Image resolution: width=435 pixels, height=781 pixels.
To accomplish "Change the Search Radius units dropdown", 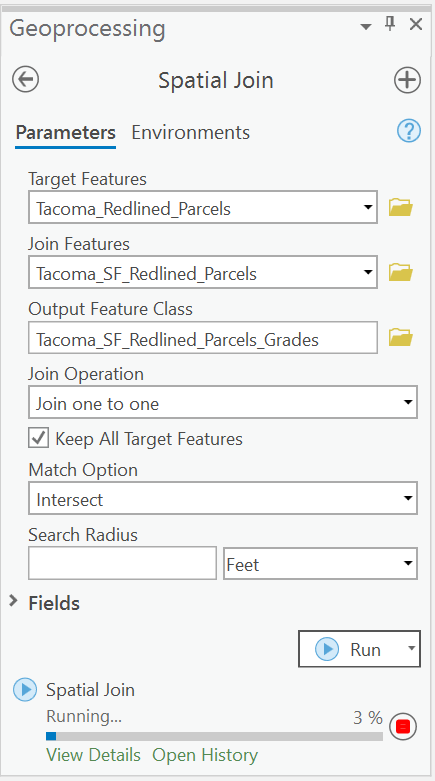I will [320, 563].
